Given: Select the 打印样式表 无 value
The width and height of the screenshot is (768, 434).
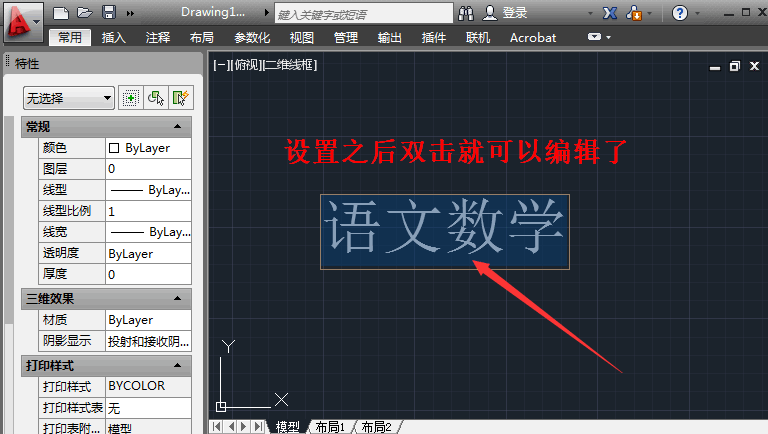Looking at the screenshot, I should tap(148, 408).
